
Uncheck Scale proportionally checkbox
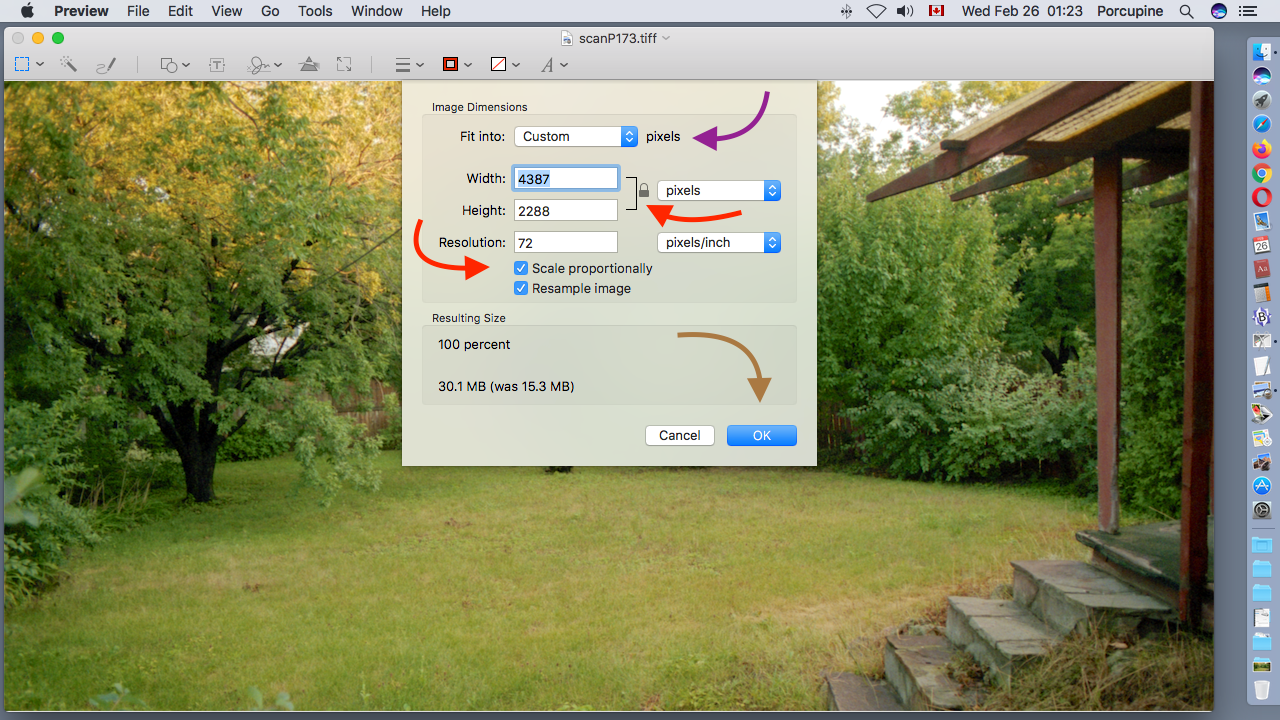coord(521,268)
